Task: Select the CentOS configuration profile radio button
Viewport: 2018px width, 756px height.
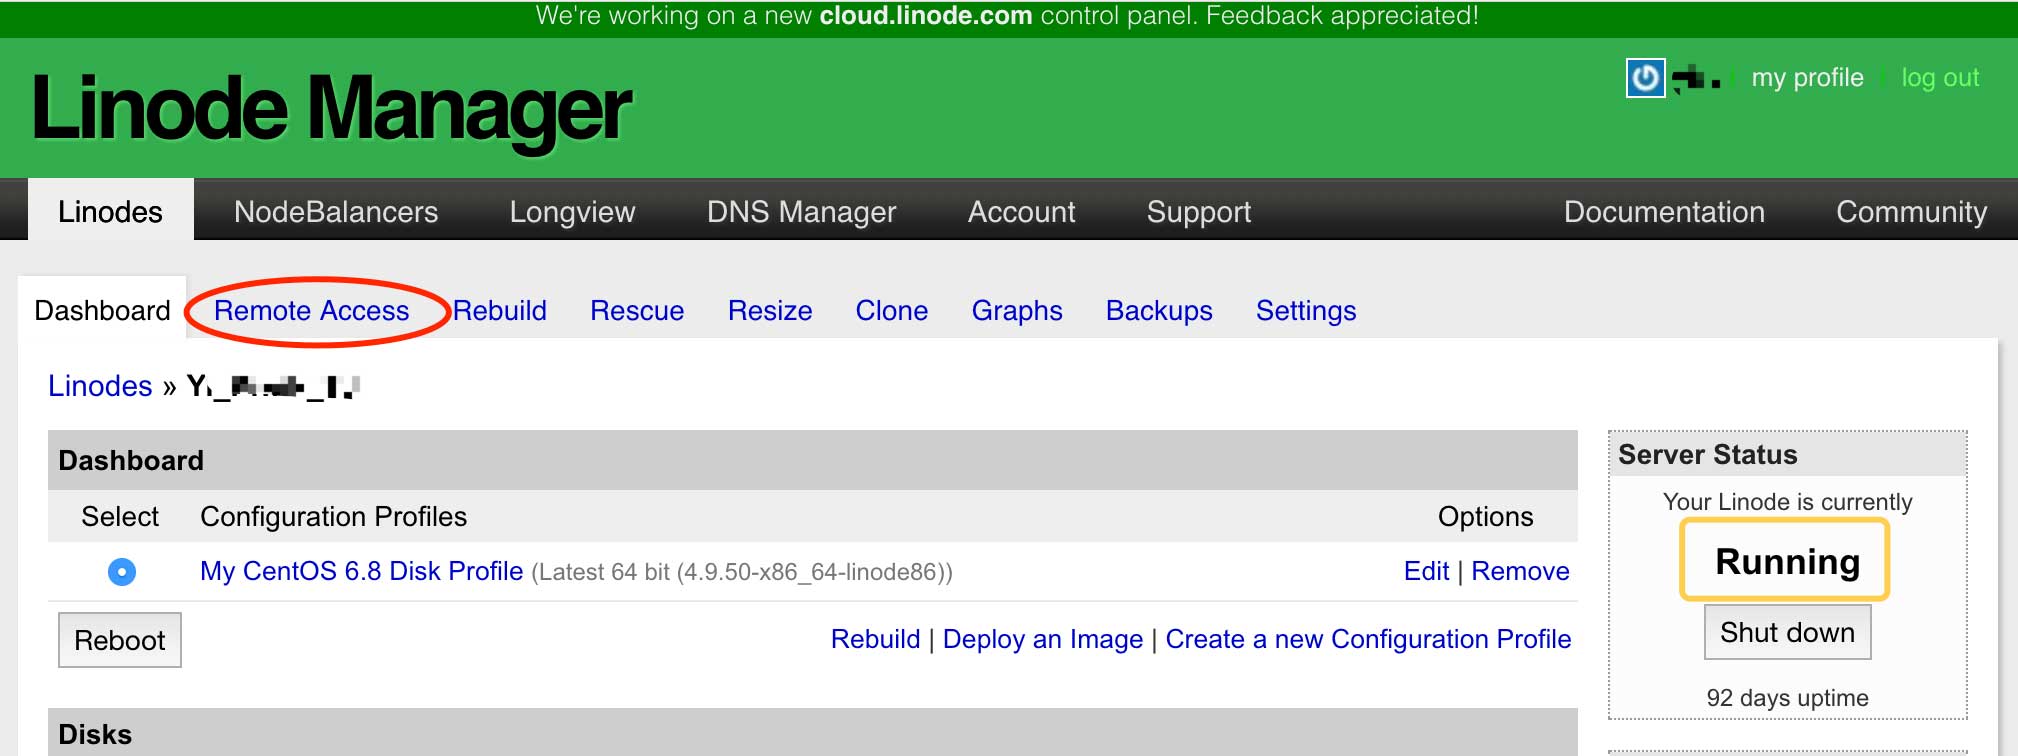Action: 122,572
